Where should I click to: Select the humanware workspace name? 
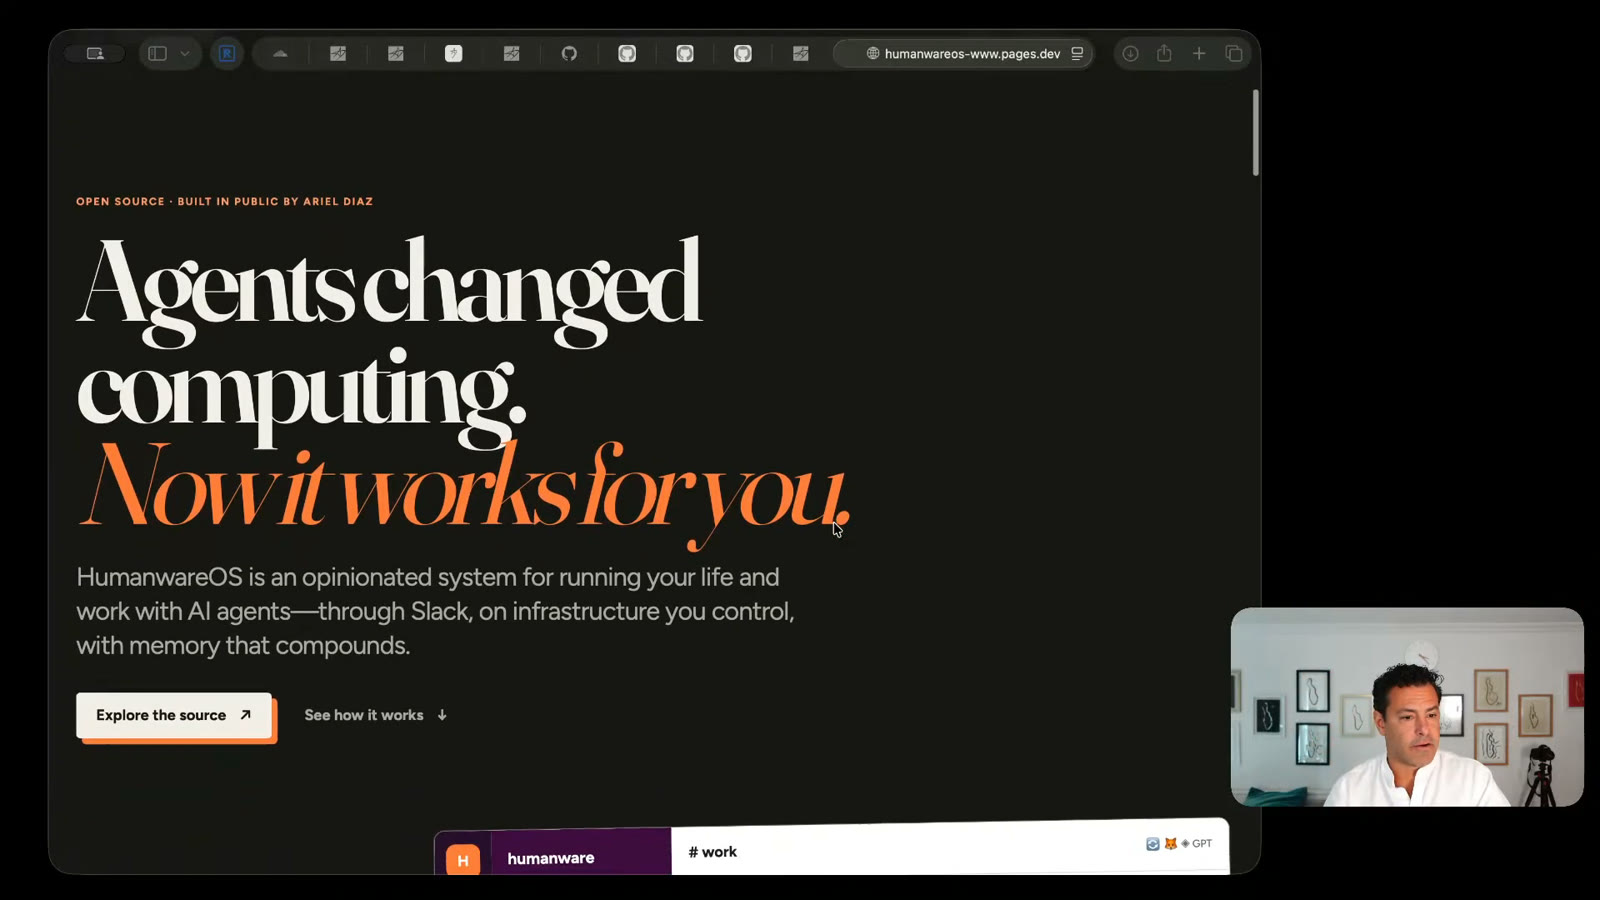[551, 858]
